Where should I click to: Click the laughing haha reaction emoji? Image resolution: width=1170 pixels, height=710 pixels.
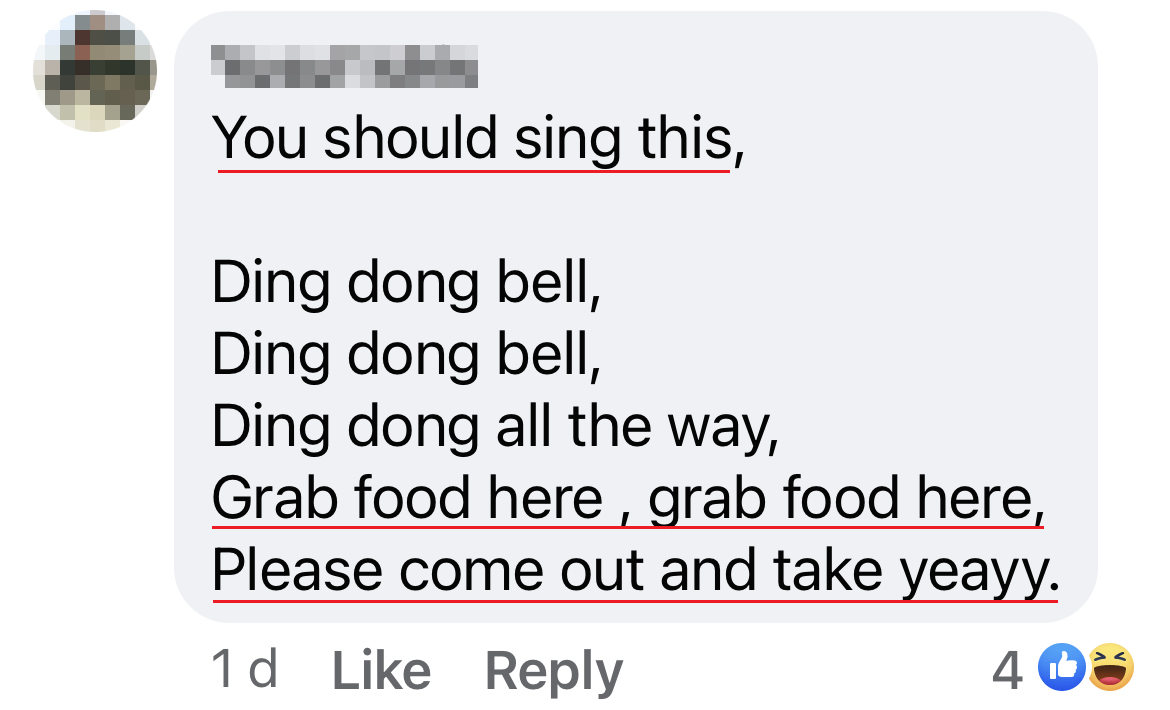[x=1110, y=668]
